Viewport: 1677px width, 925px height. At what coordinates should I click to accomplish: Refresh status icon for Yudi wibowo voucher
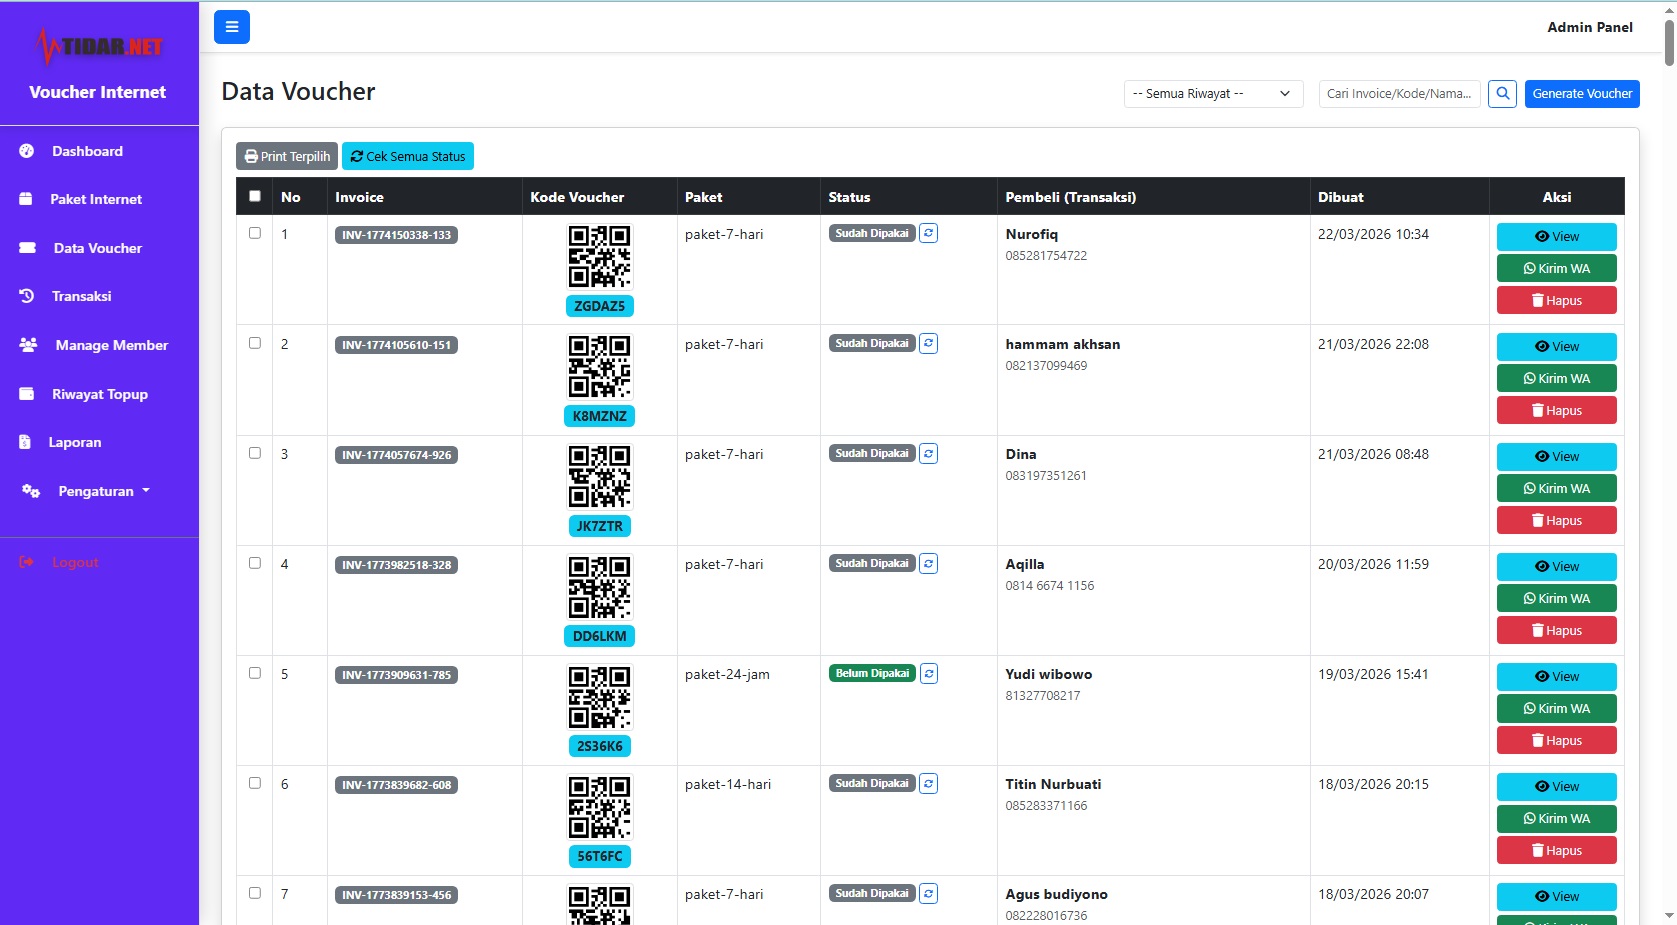pos(928,673)
